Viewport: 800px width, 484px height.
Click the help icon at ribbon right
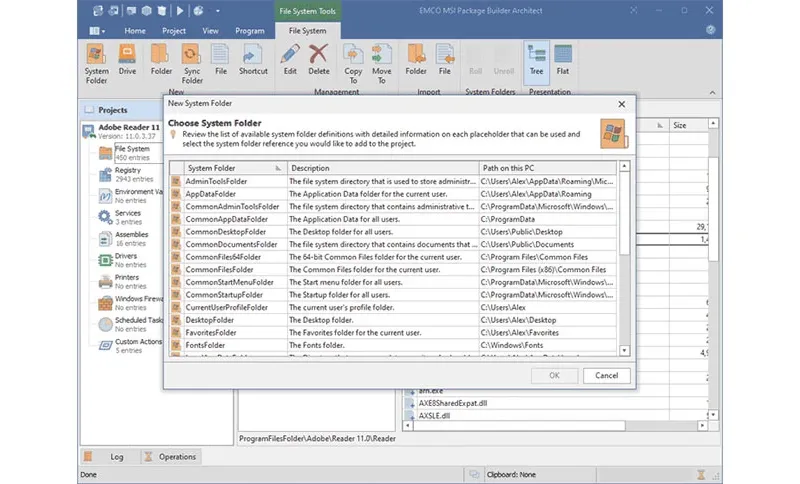(x=711, y=30)
